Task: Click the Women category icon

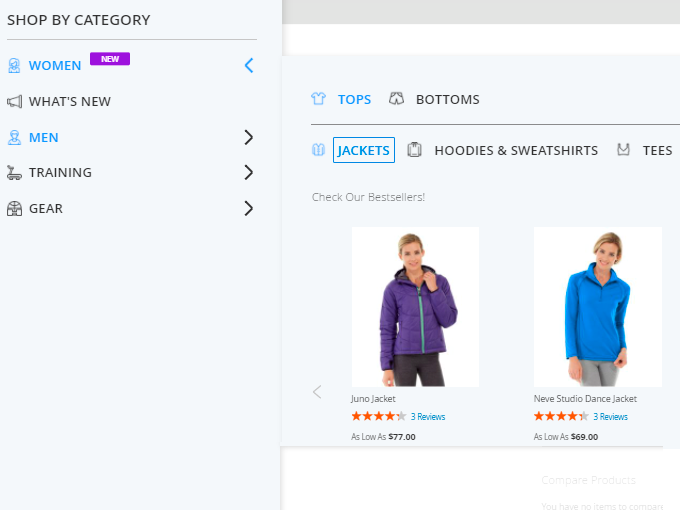Action: coord(14,66)
